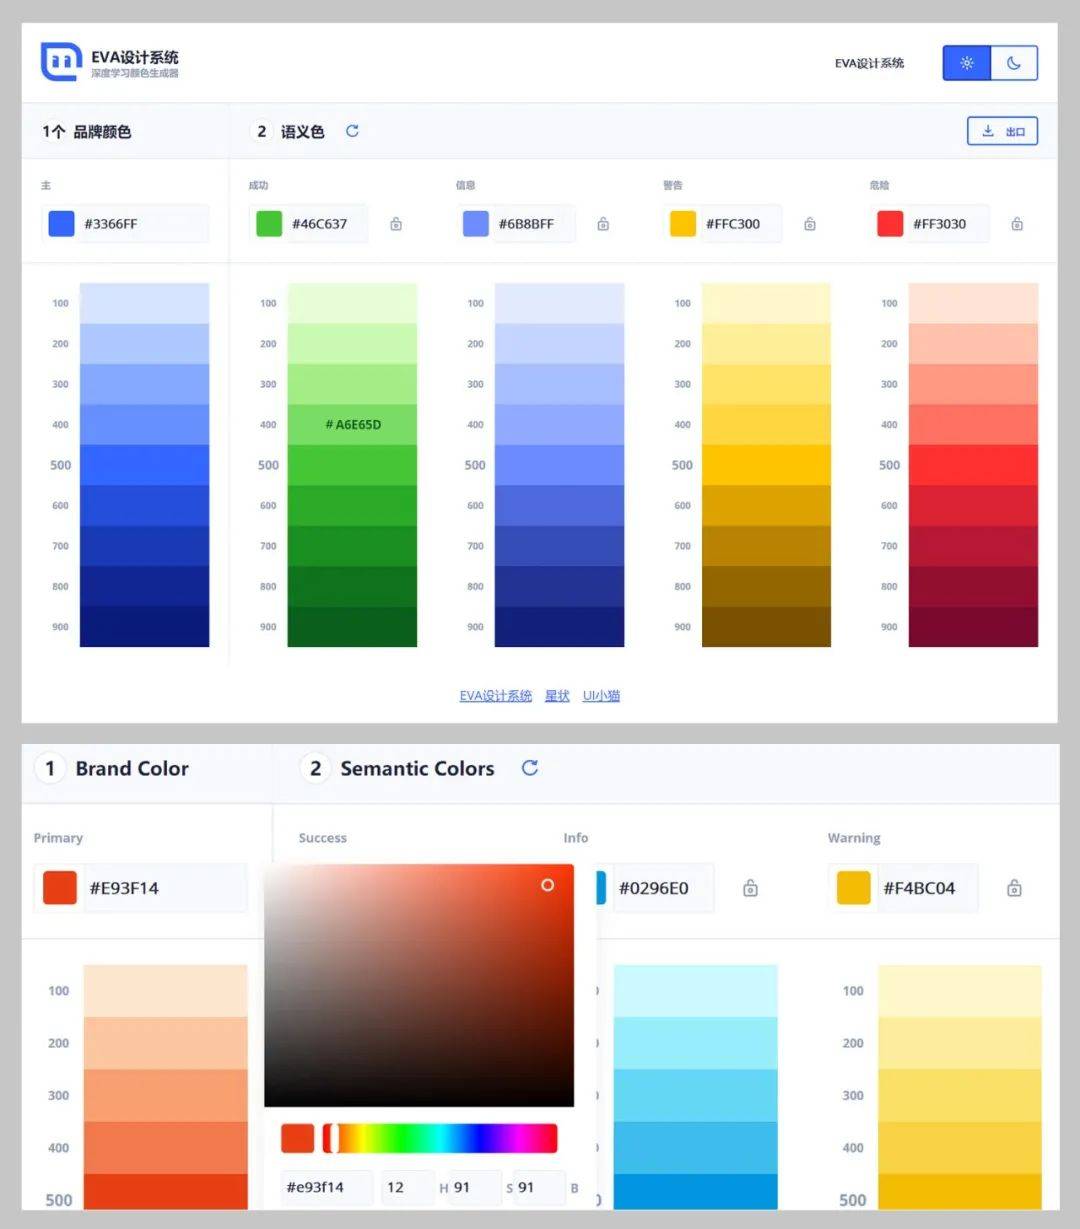The width and height of the screenshot is (1080, 1229).
Task: Lock the #F4BC04 warning color
Action: pos(1014,888)
